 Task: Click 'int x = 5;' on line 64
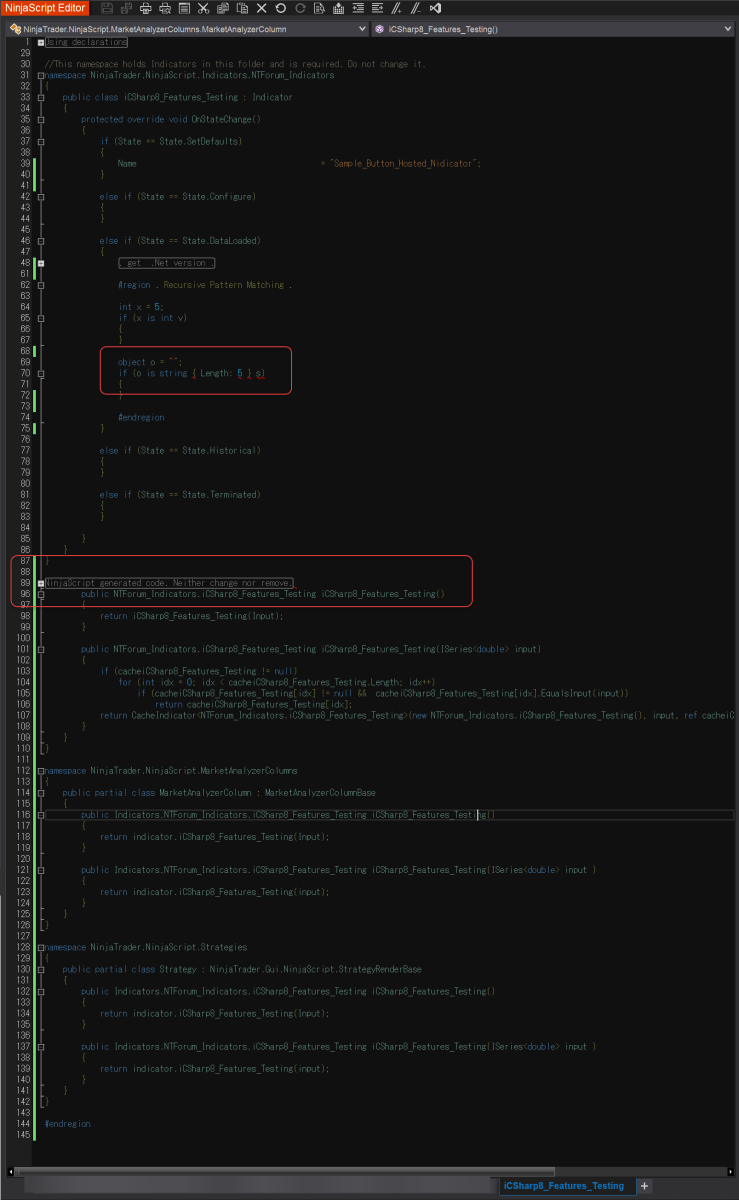pyautogui.click(x=141, y=307)
